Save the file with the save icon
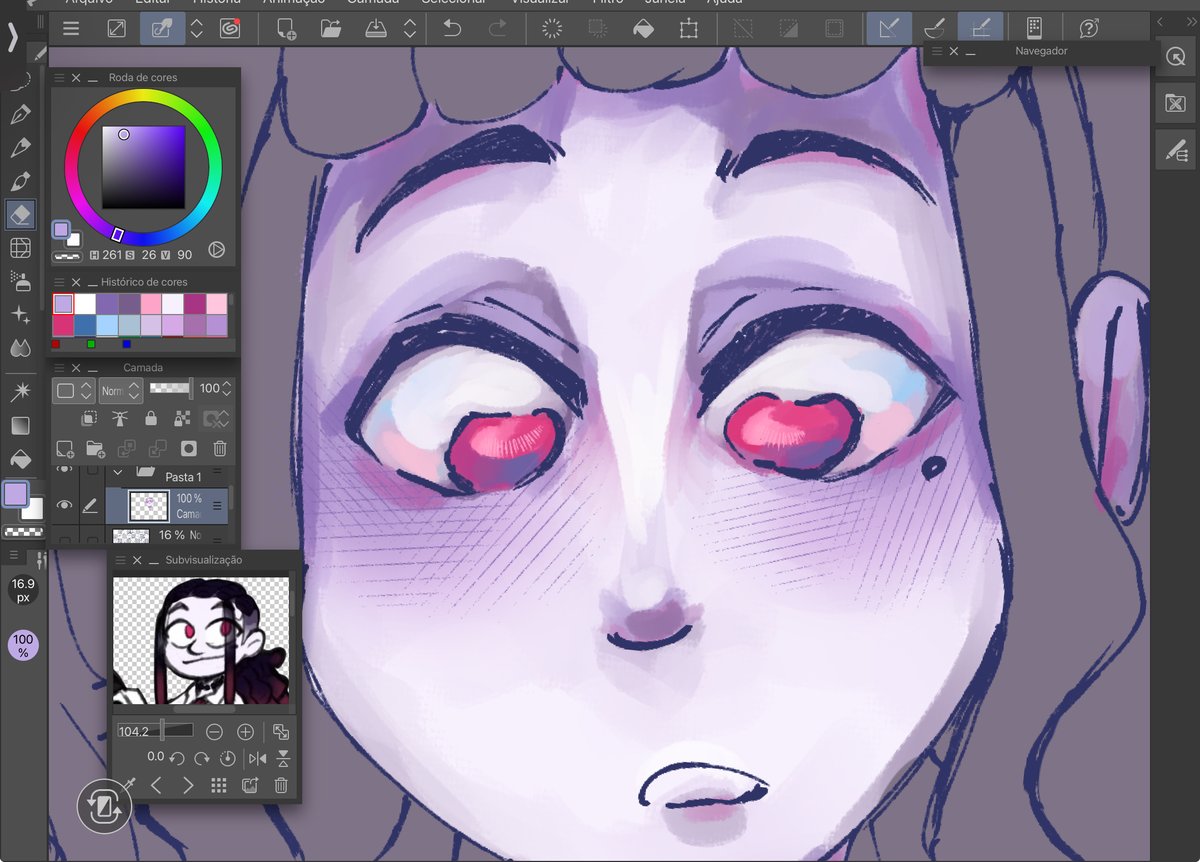 (x=377, y=29)
